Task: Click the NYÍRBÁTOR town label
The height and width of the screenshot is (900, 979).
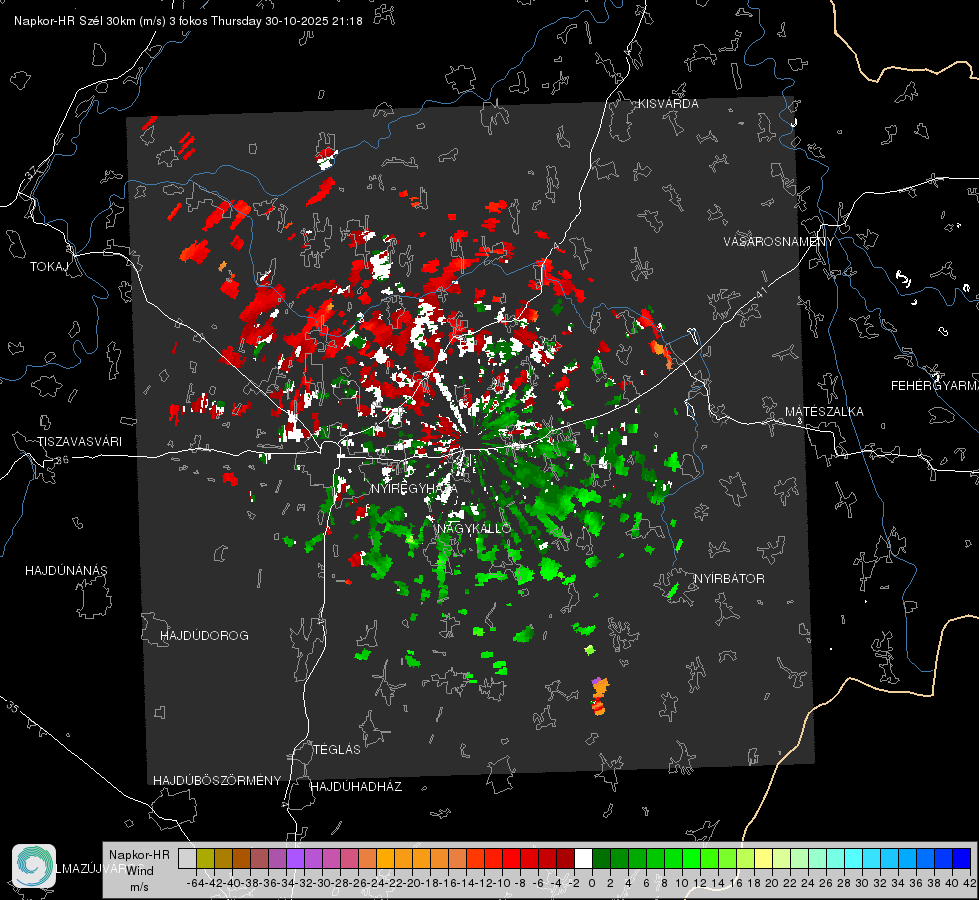Action: click(729, 579)
